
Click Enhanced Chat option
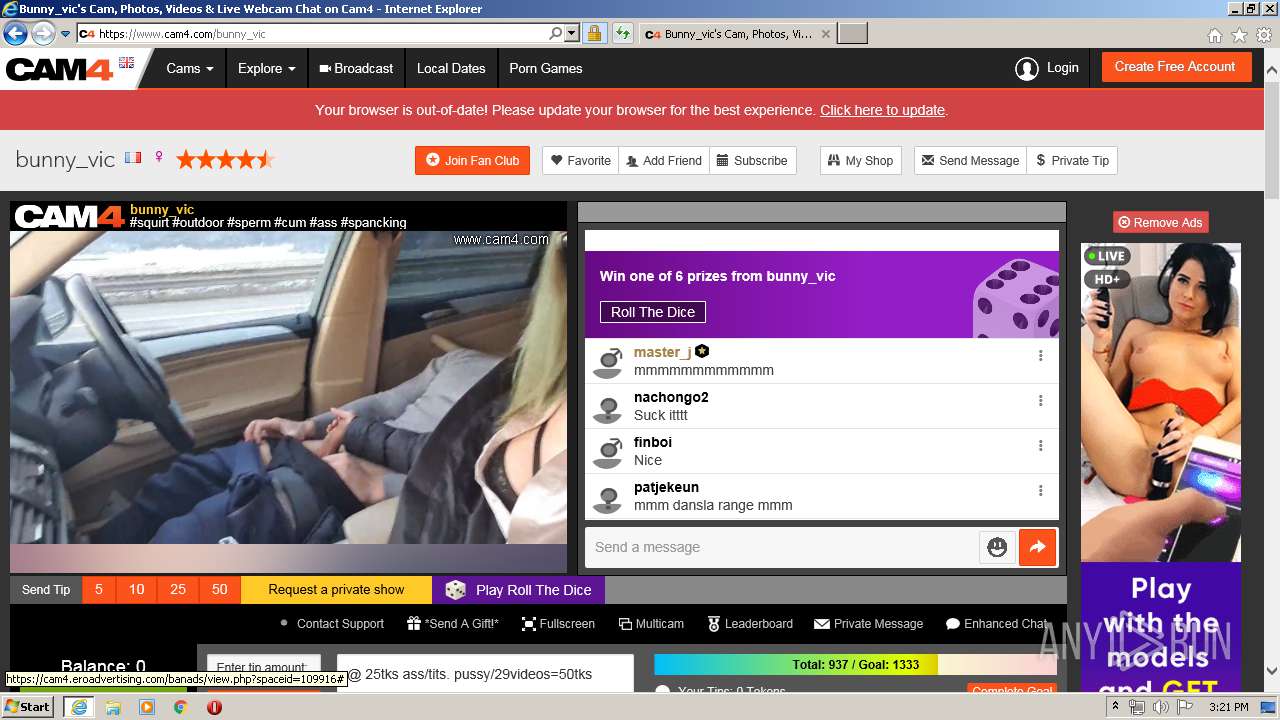pos(997,624)
